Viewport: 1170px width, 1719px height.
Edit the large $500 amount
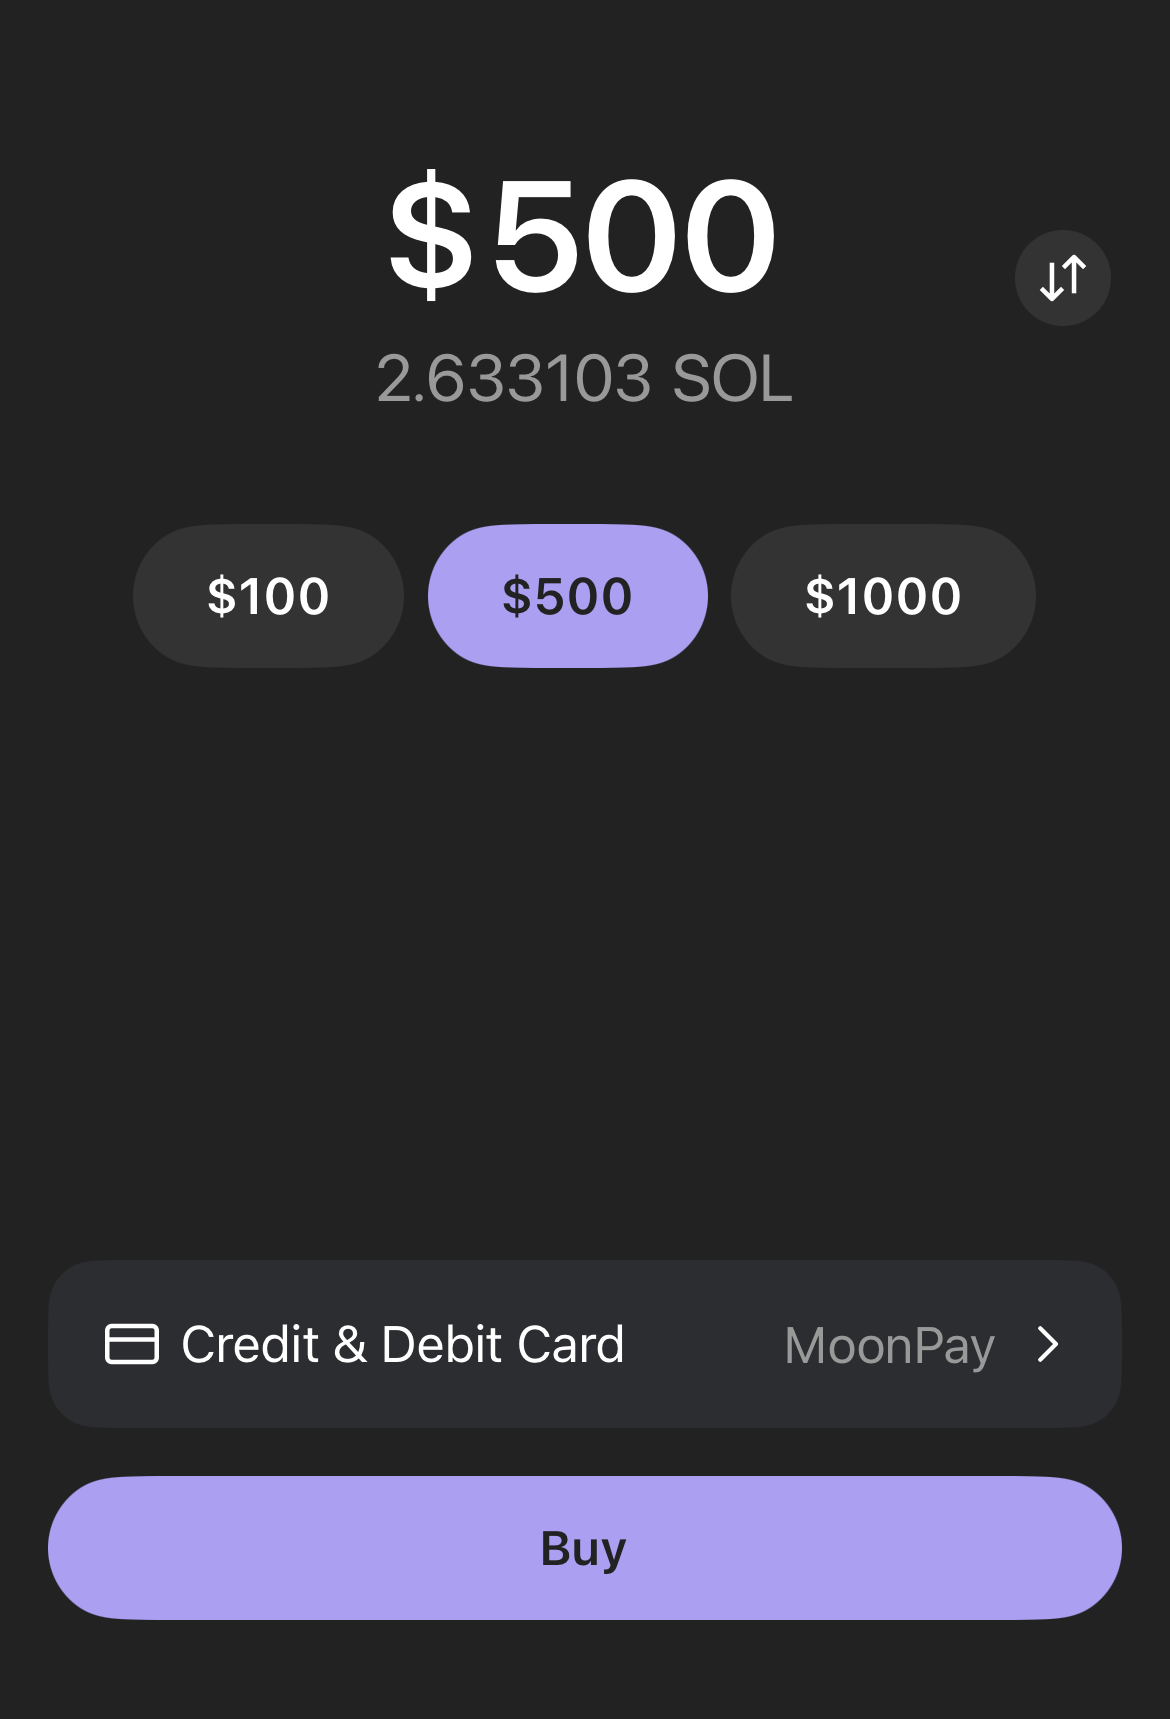[583, 236]
